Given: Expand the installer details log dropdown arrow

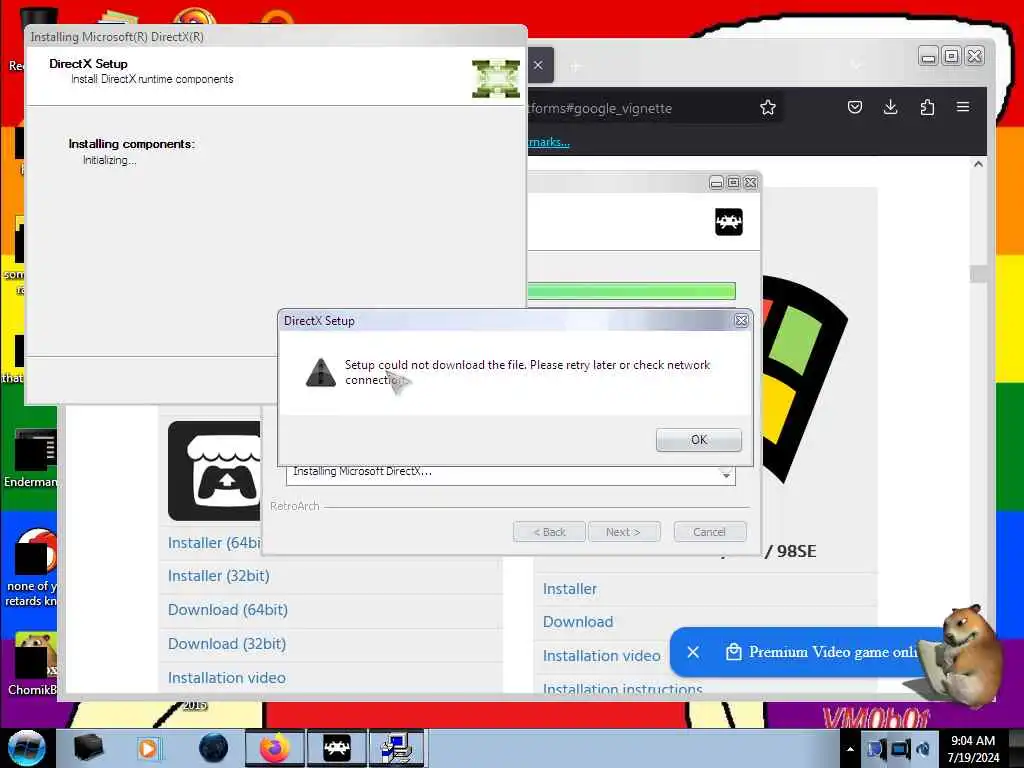Looking at the screenshot, I should pyautogui.click(x=726, y=474).
